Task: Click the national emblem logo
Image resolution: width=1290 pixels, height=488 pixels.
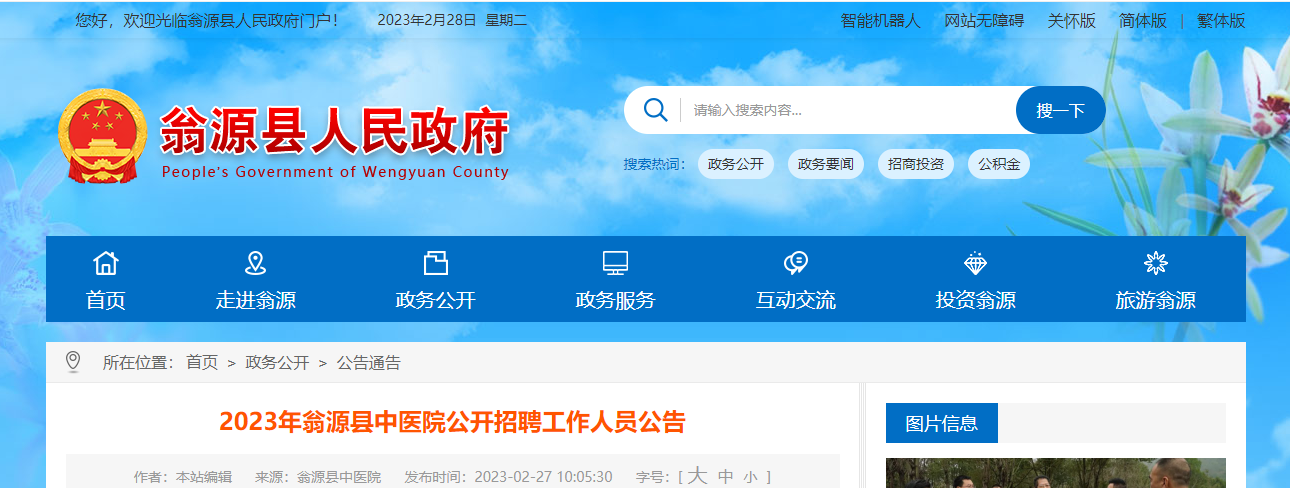Action: pyautogui.click(x=103, y=136)
